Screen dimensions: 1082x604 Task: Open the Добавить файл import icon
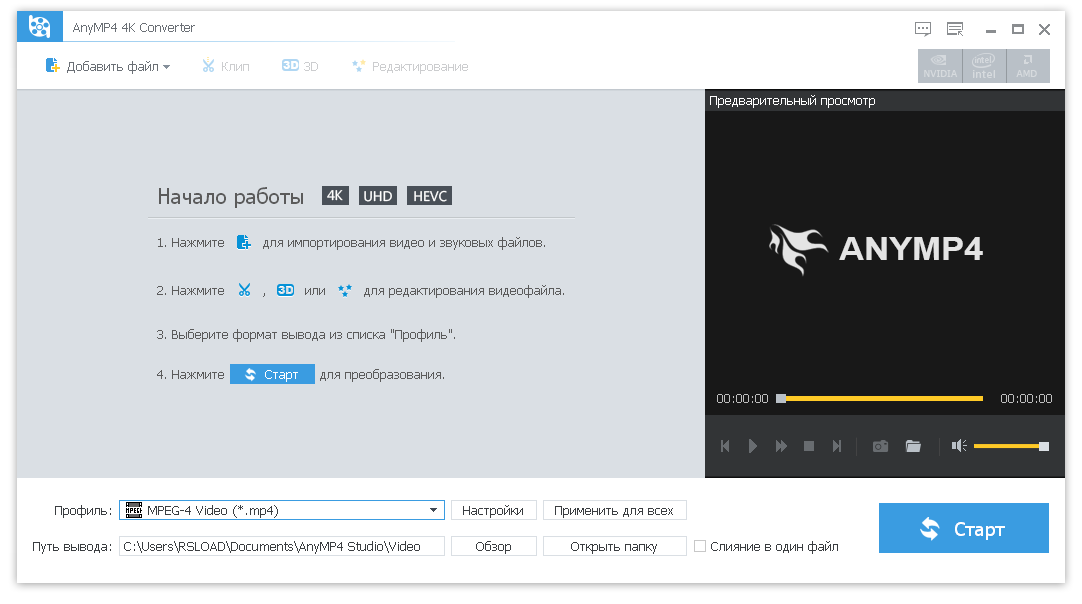pyautogui.click(x=52, y=65)
